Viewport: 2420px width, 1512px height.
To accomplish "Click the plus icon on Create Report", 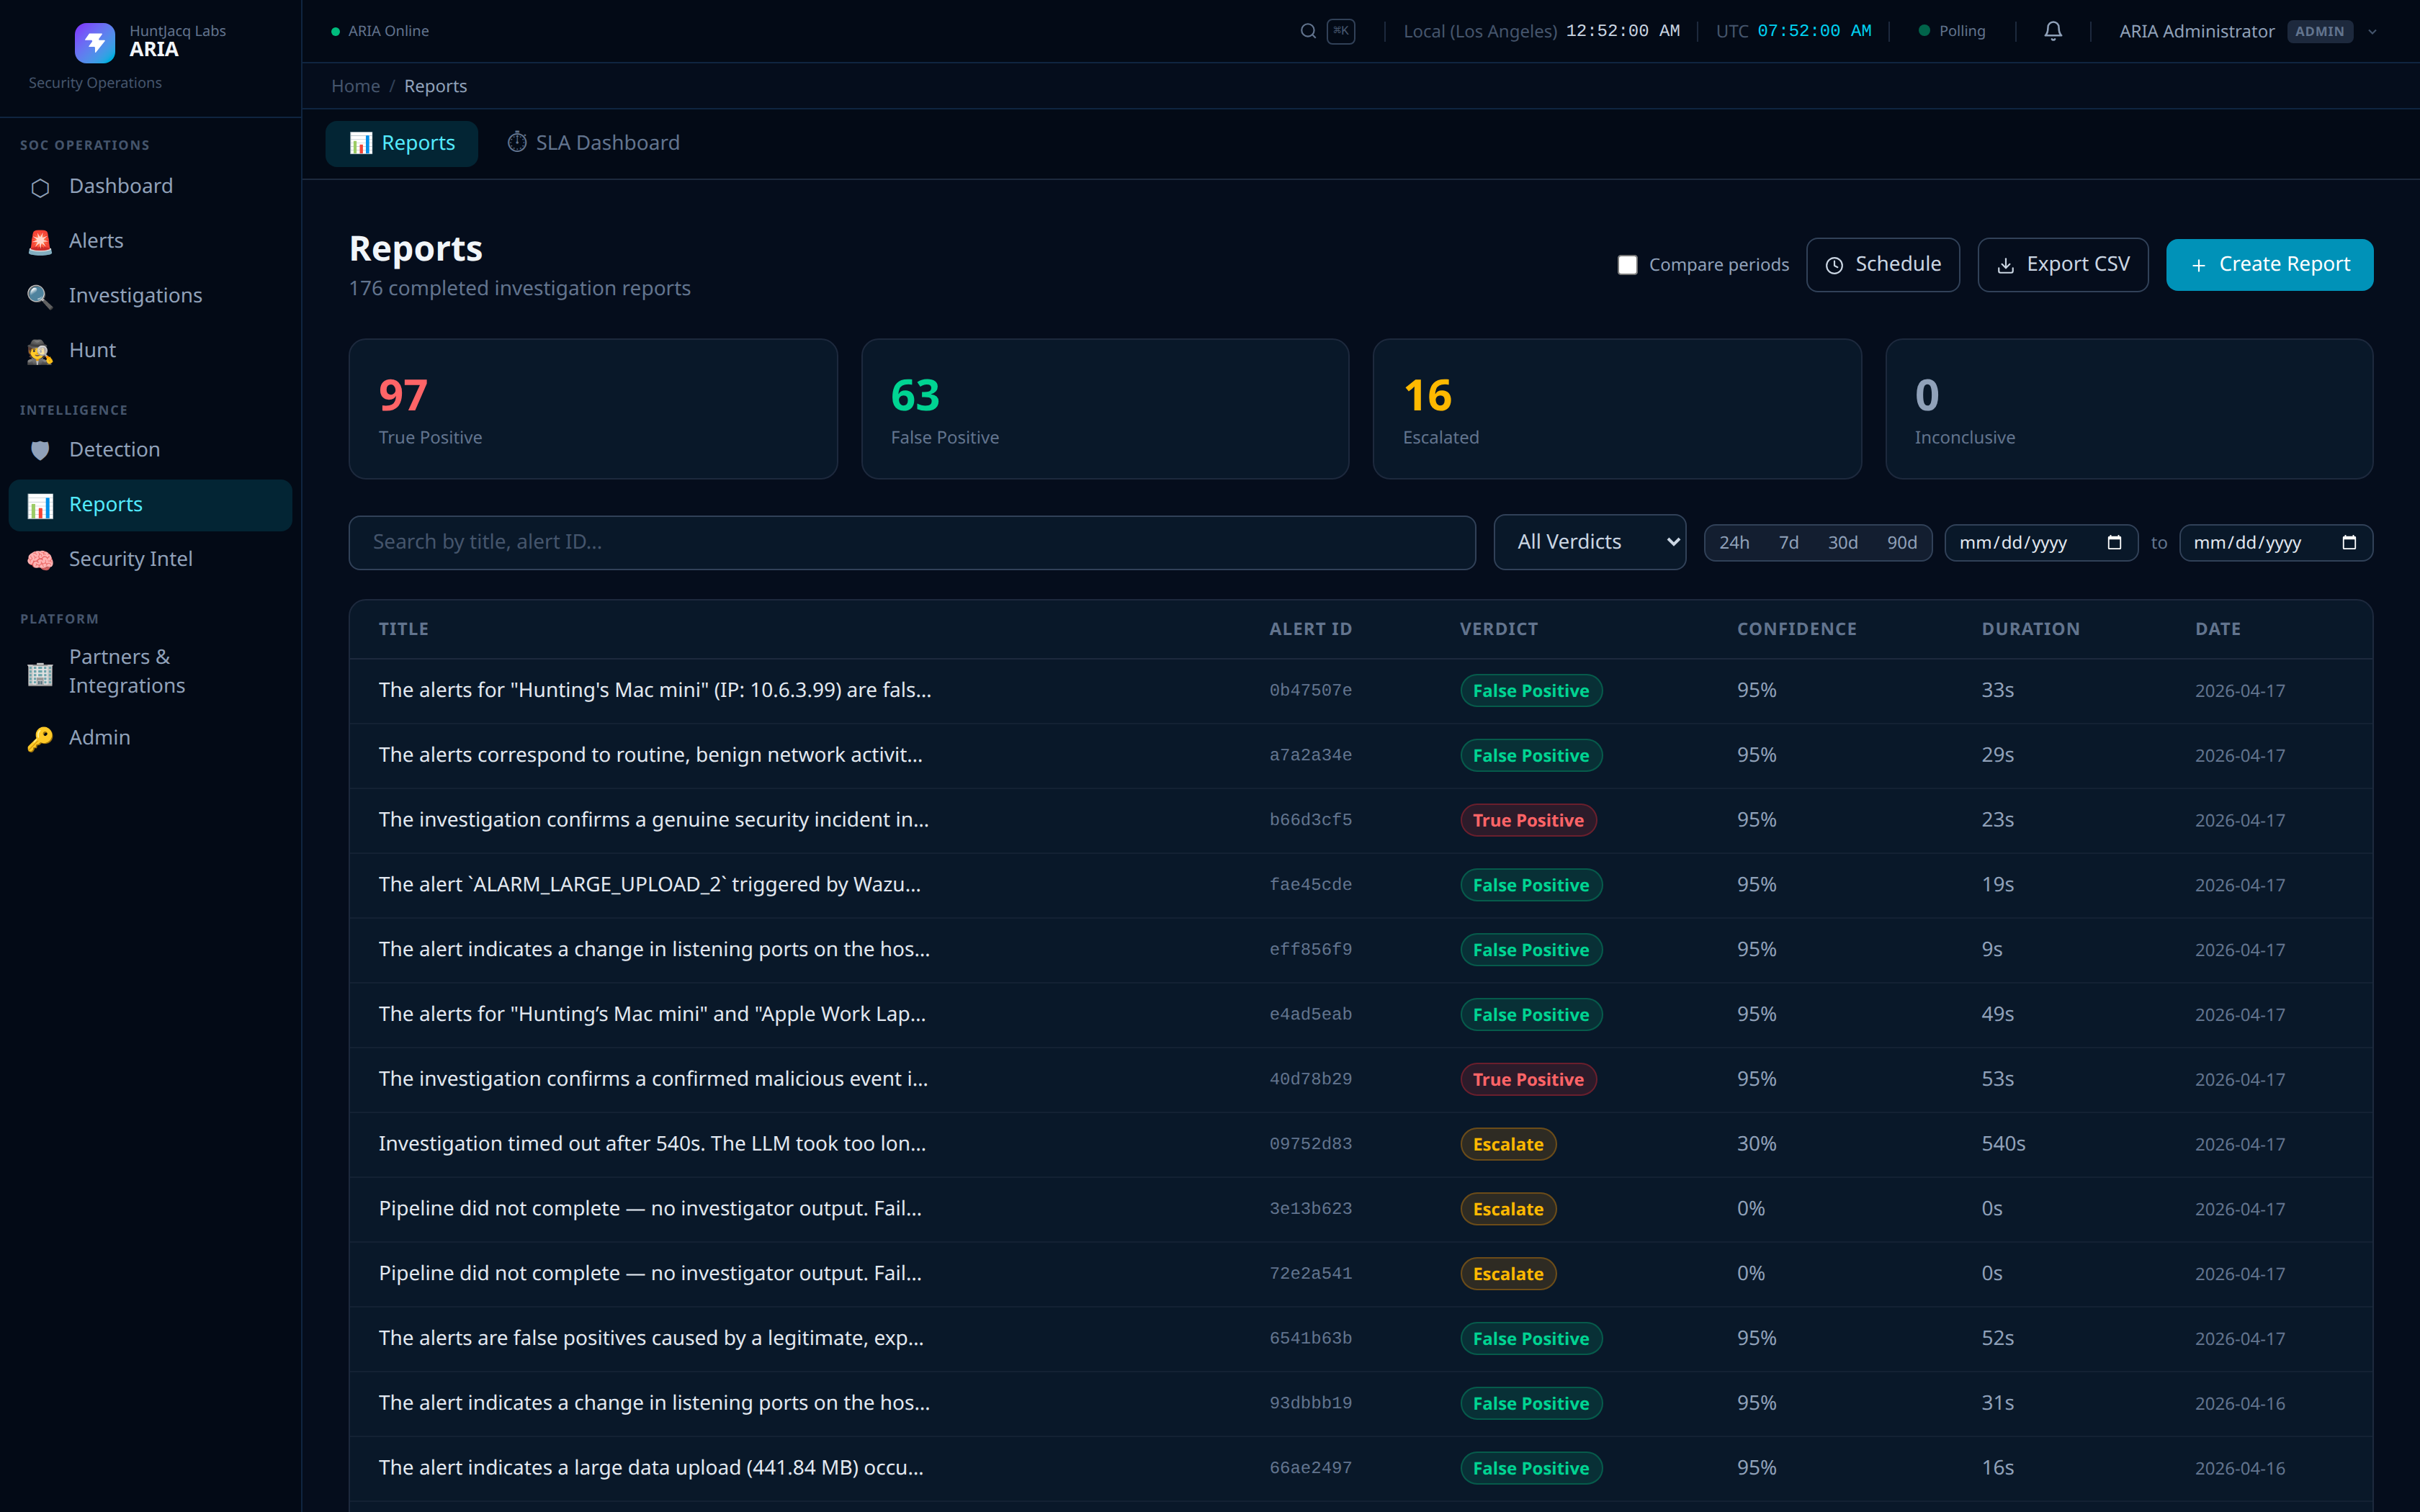I will (2199, 265).
